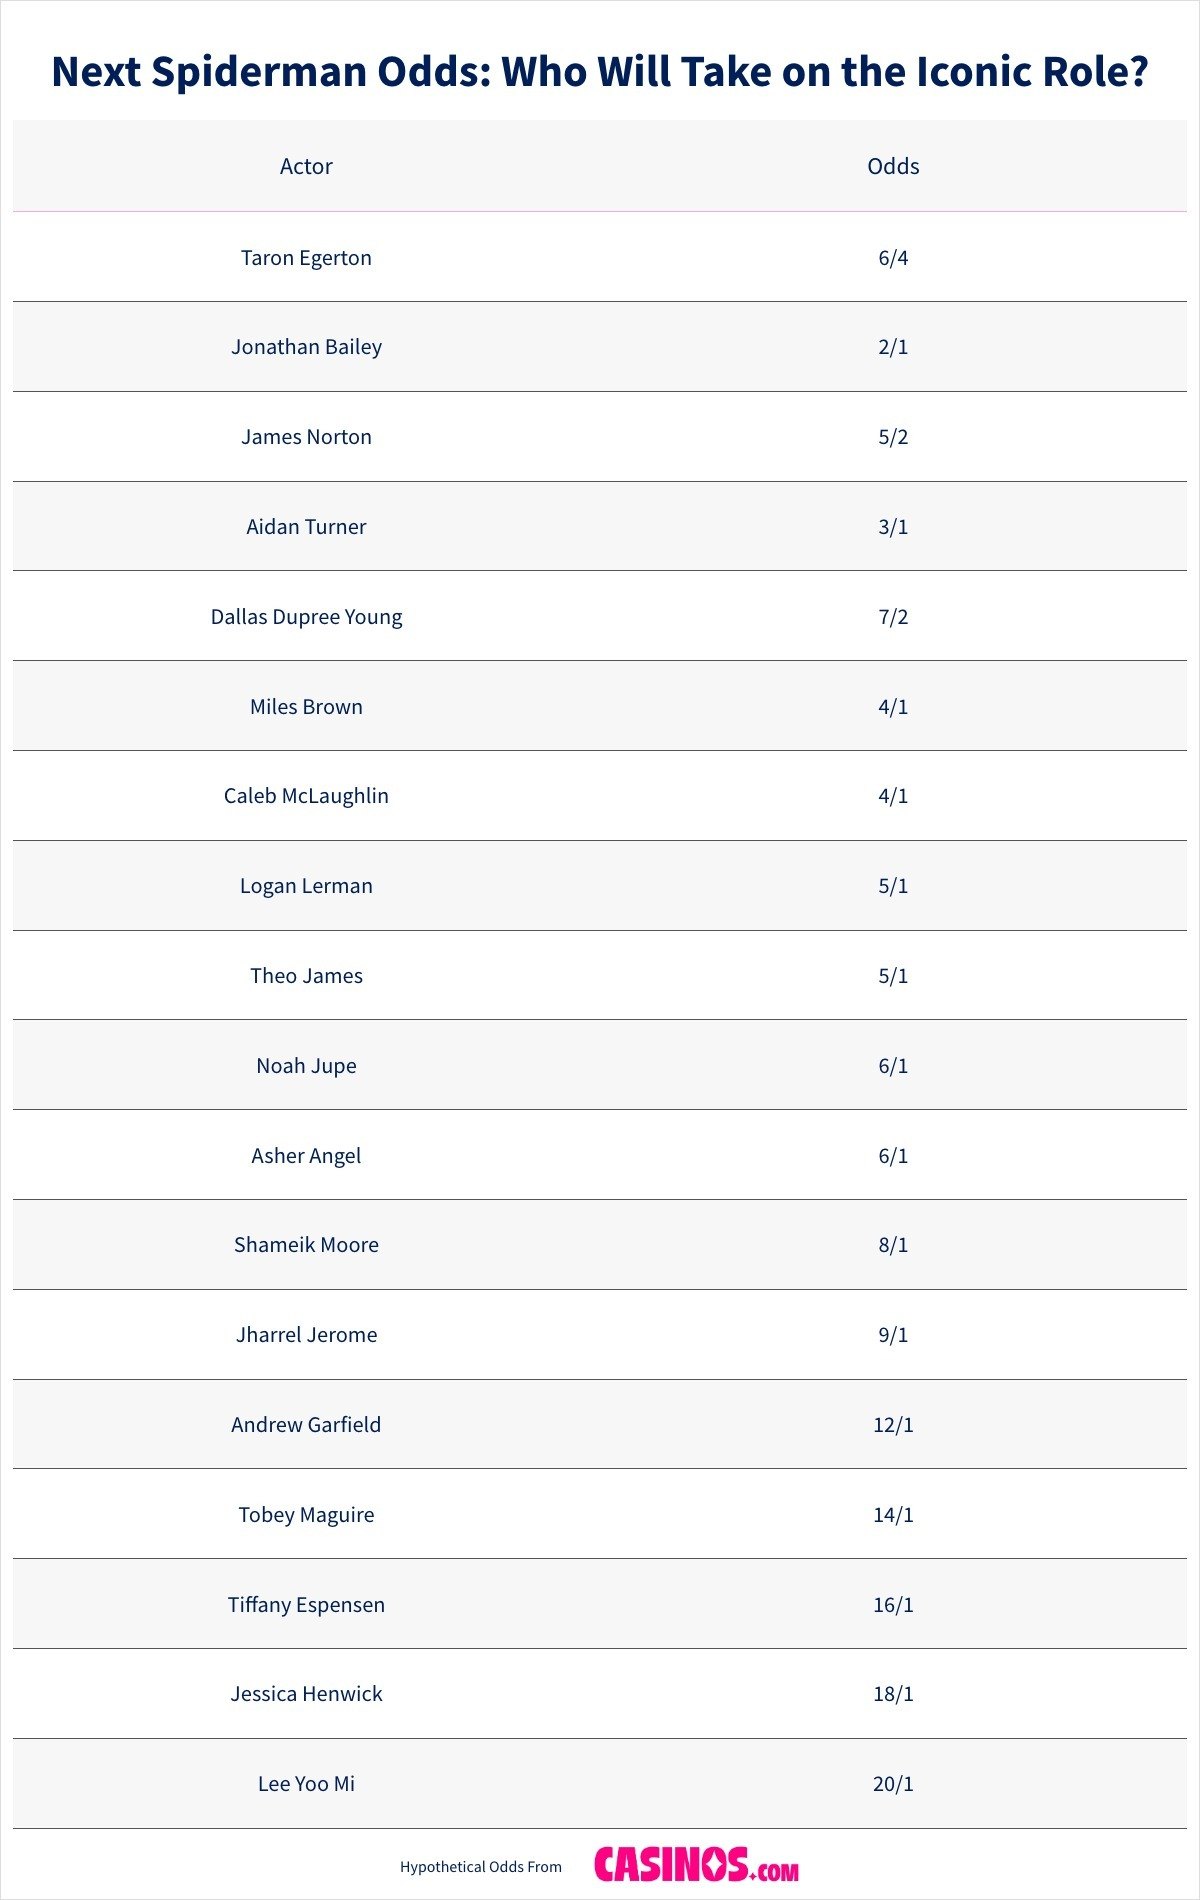Click the Odds column header
1200x1900 pixels.
[893, 166]
